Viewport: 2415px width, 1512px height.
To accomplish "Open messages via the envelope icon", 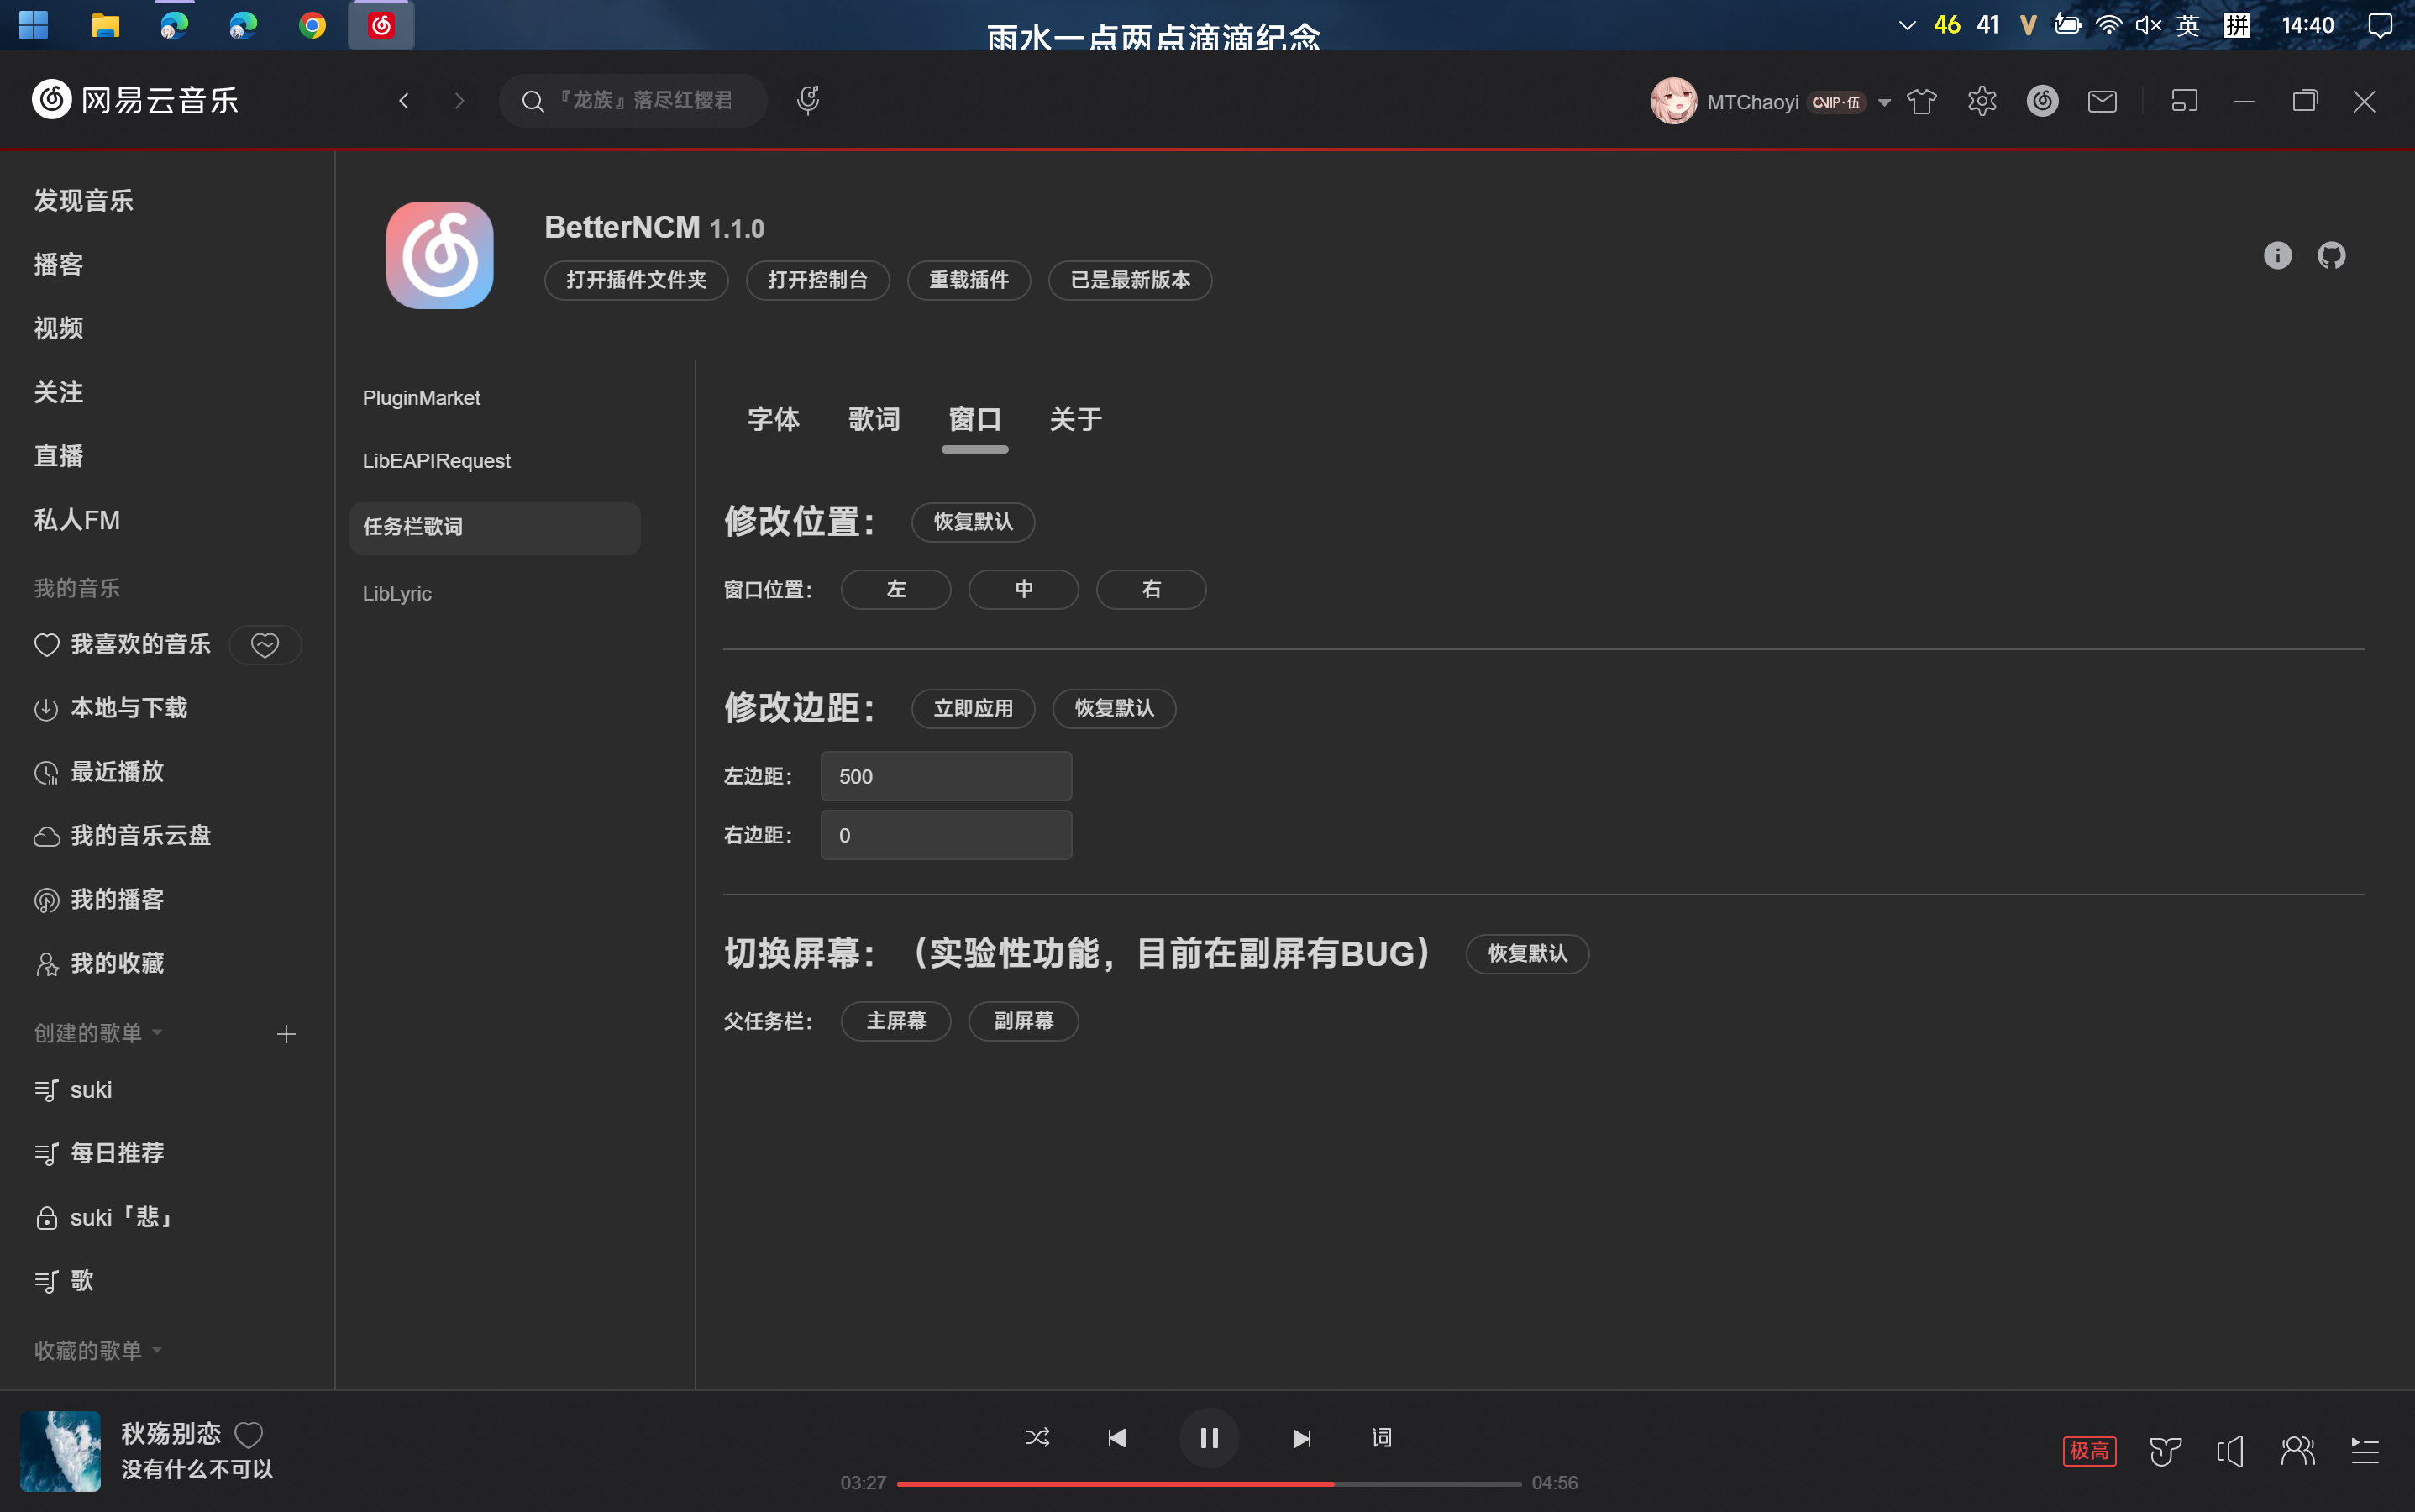I will point(2103,100).
